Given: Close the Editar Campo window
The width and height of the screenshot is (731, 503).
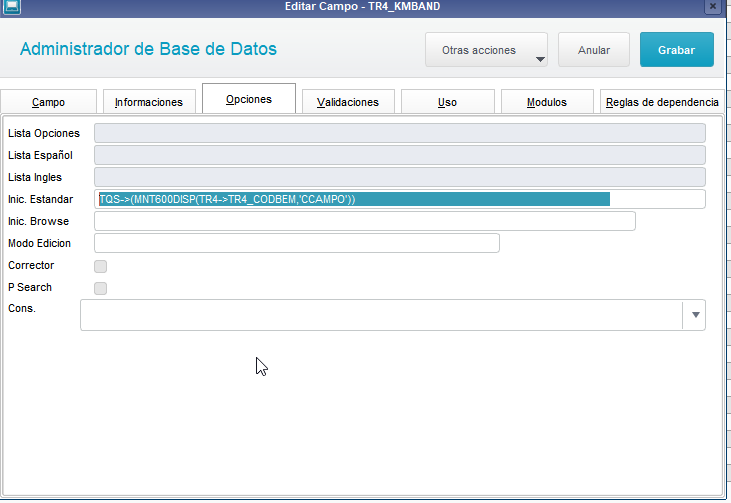Looking at the screenshot, I should click(x=712, y=7).
